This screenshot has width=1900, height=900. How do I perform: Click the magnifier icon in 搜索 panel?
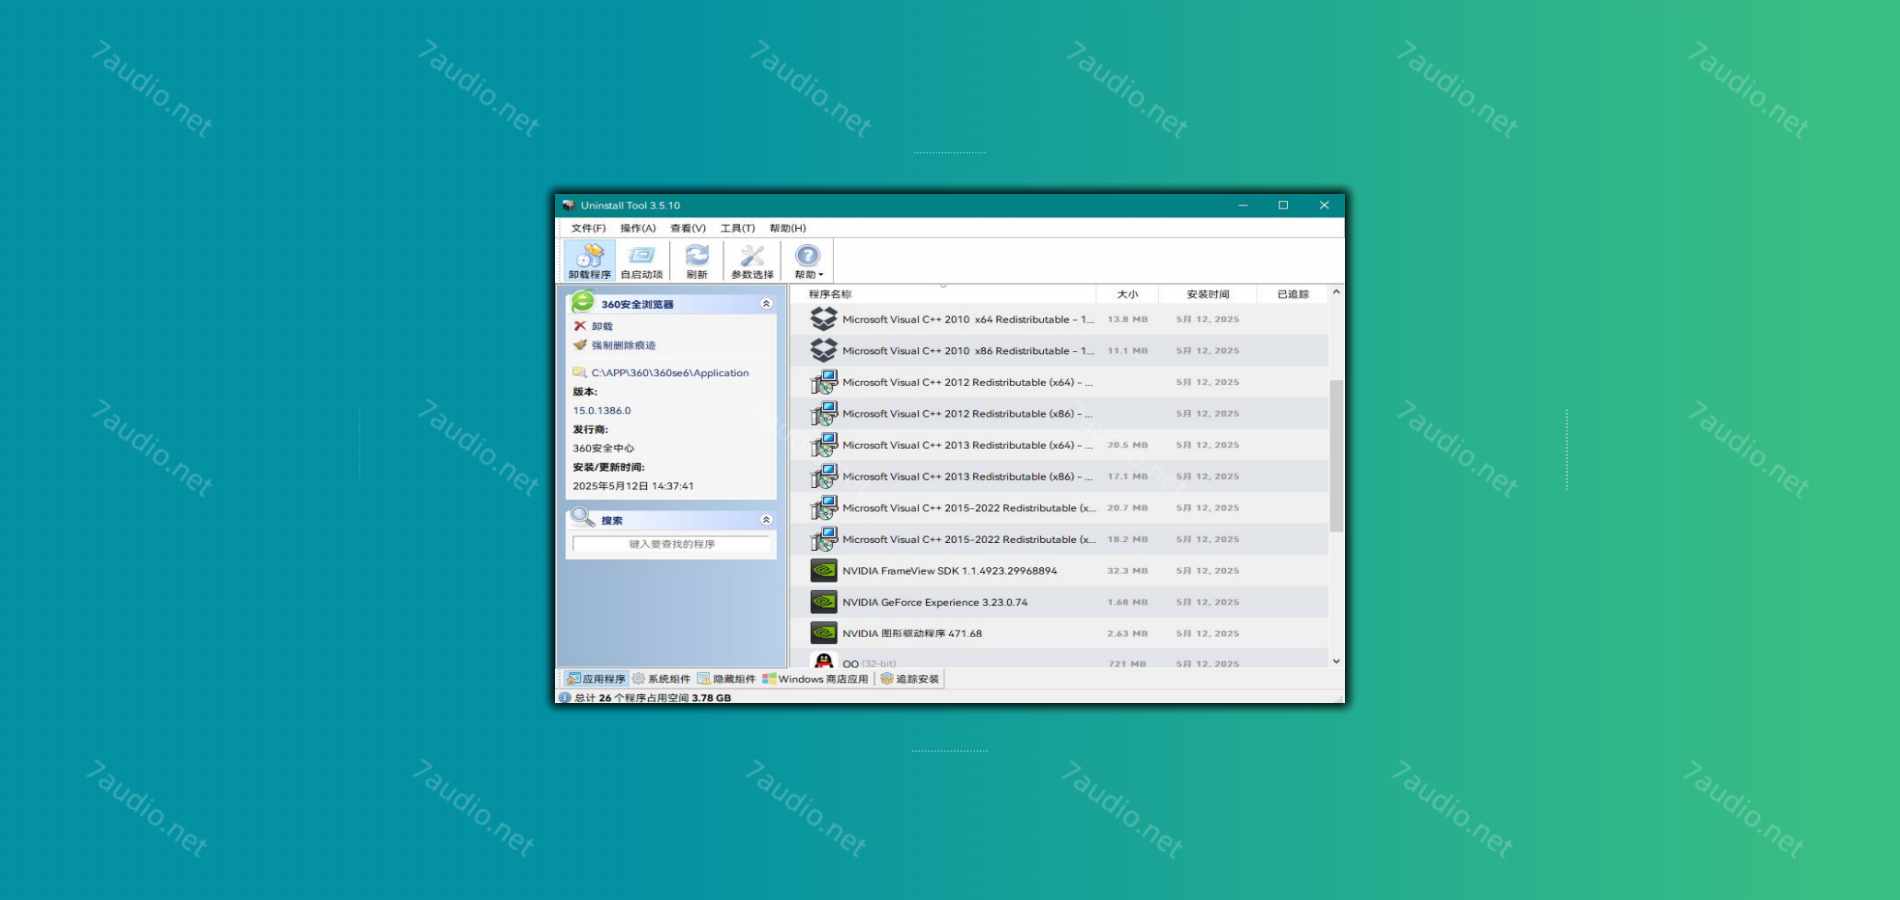583,518
